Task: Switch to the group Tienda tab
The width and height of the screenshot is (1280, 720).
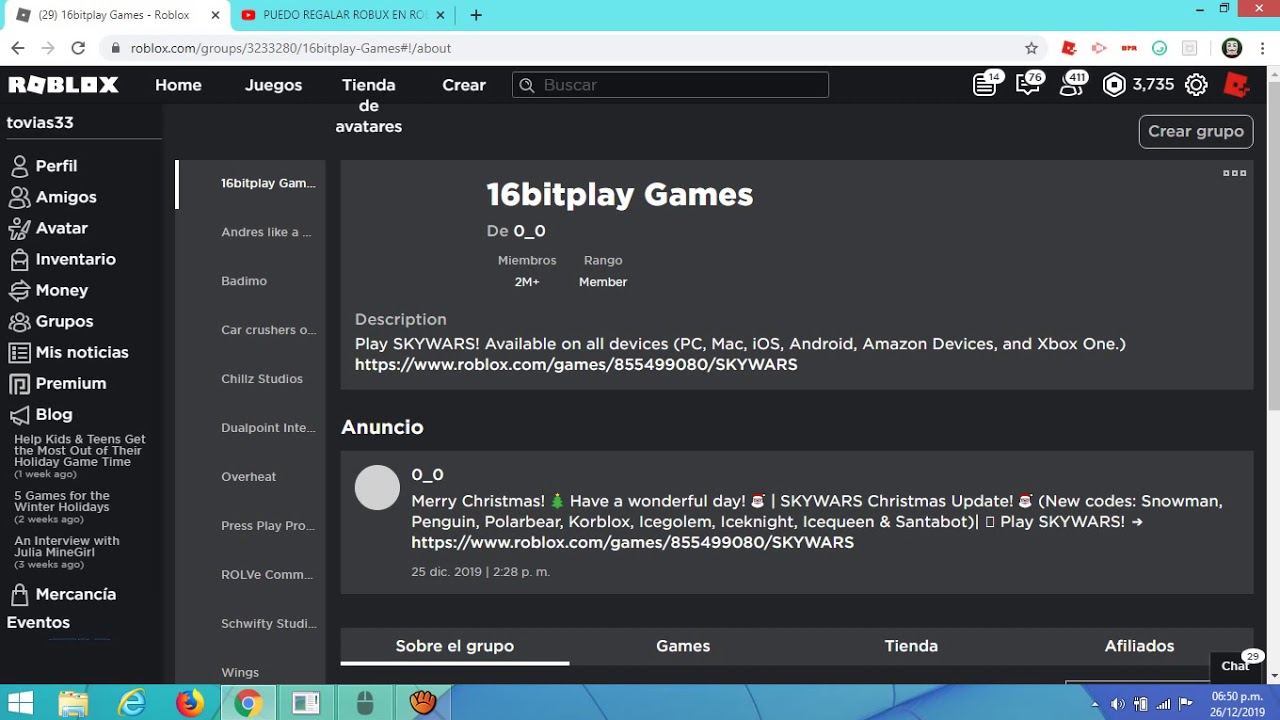Action: [x=911, y=646]
